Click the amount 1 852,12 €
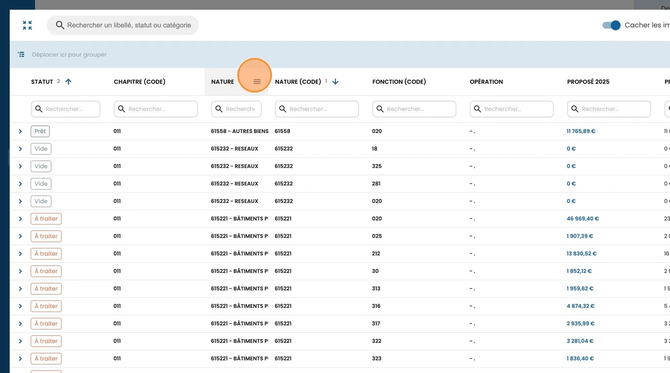The image size is (670, 373). click(x=579, y=271)
